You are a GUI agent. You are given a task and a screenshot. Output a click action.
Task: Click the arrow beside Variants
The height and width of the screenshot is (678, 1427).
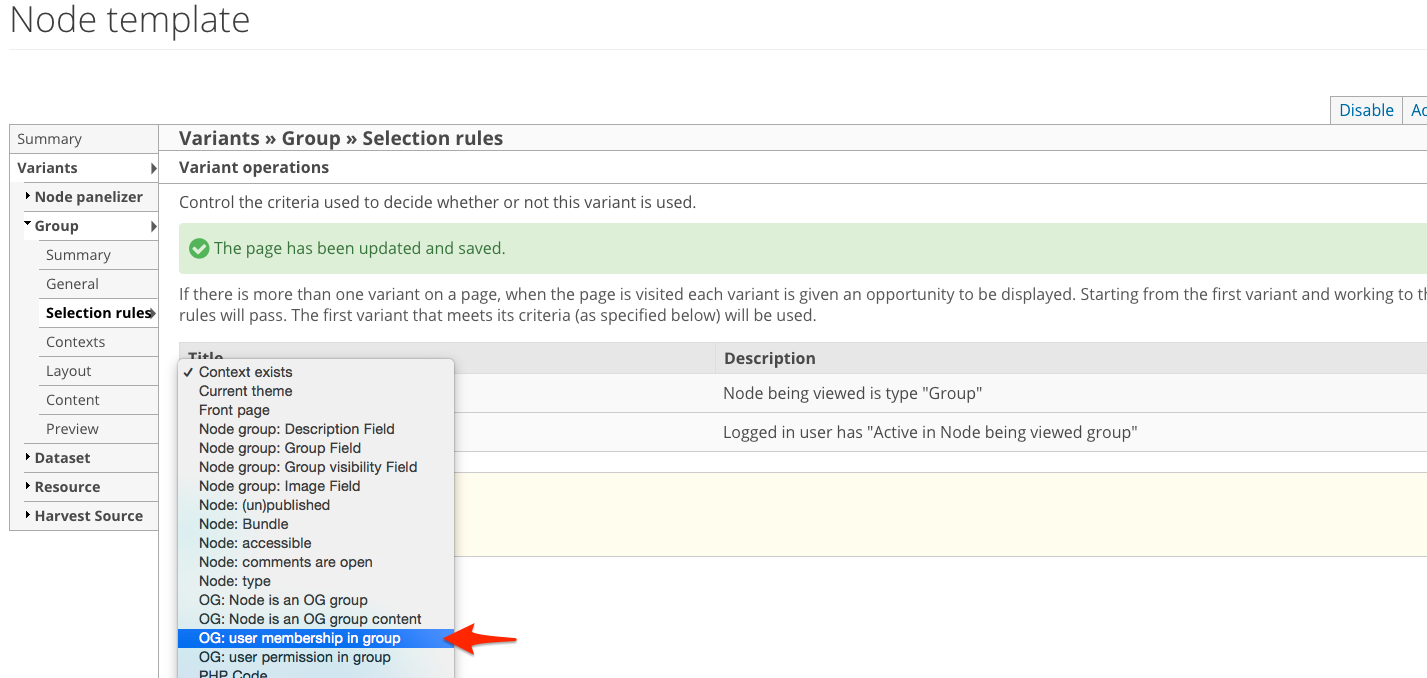tap(154, 168)
